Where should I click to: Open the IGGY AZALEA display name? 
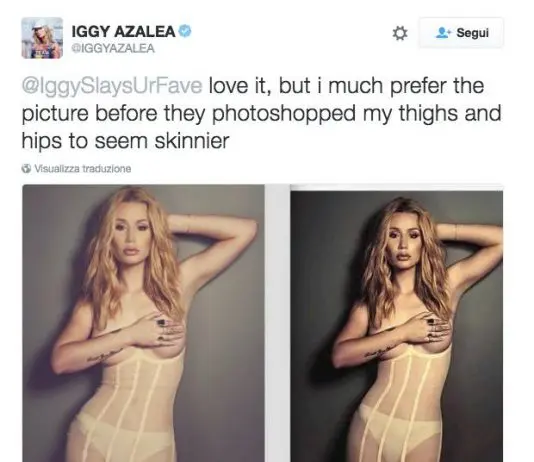(x=124, y=32)
